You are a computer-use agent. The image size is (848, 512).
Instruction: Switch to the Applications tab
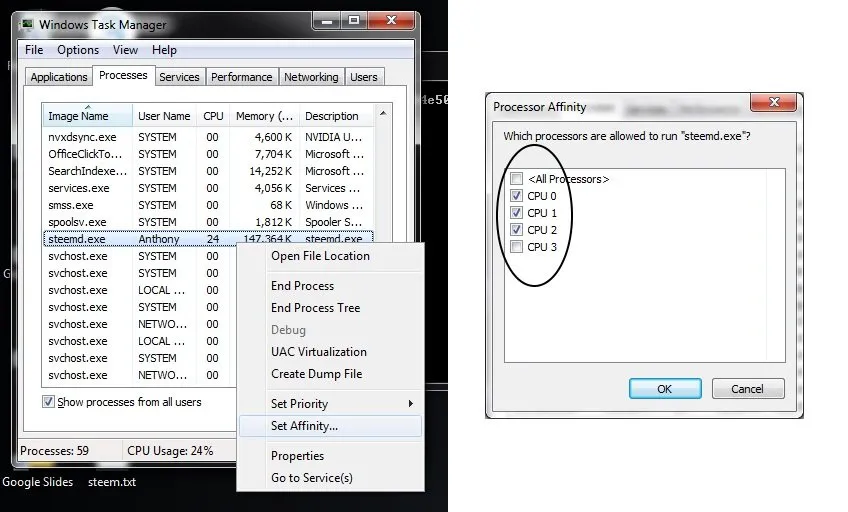tap(59, 77)
